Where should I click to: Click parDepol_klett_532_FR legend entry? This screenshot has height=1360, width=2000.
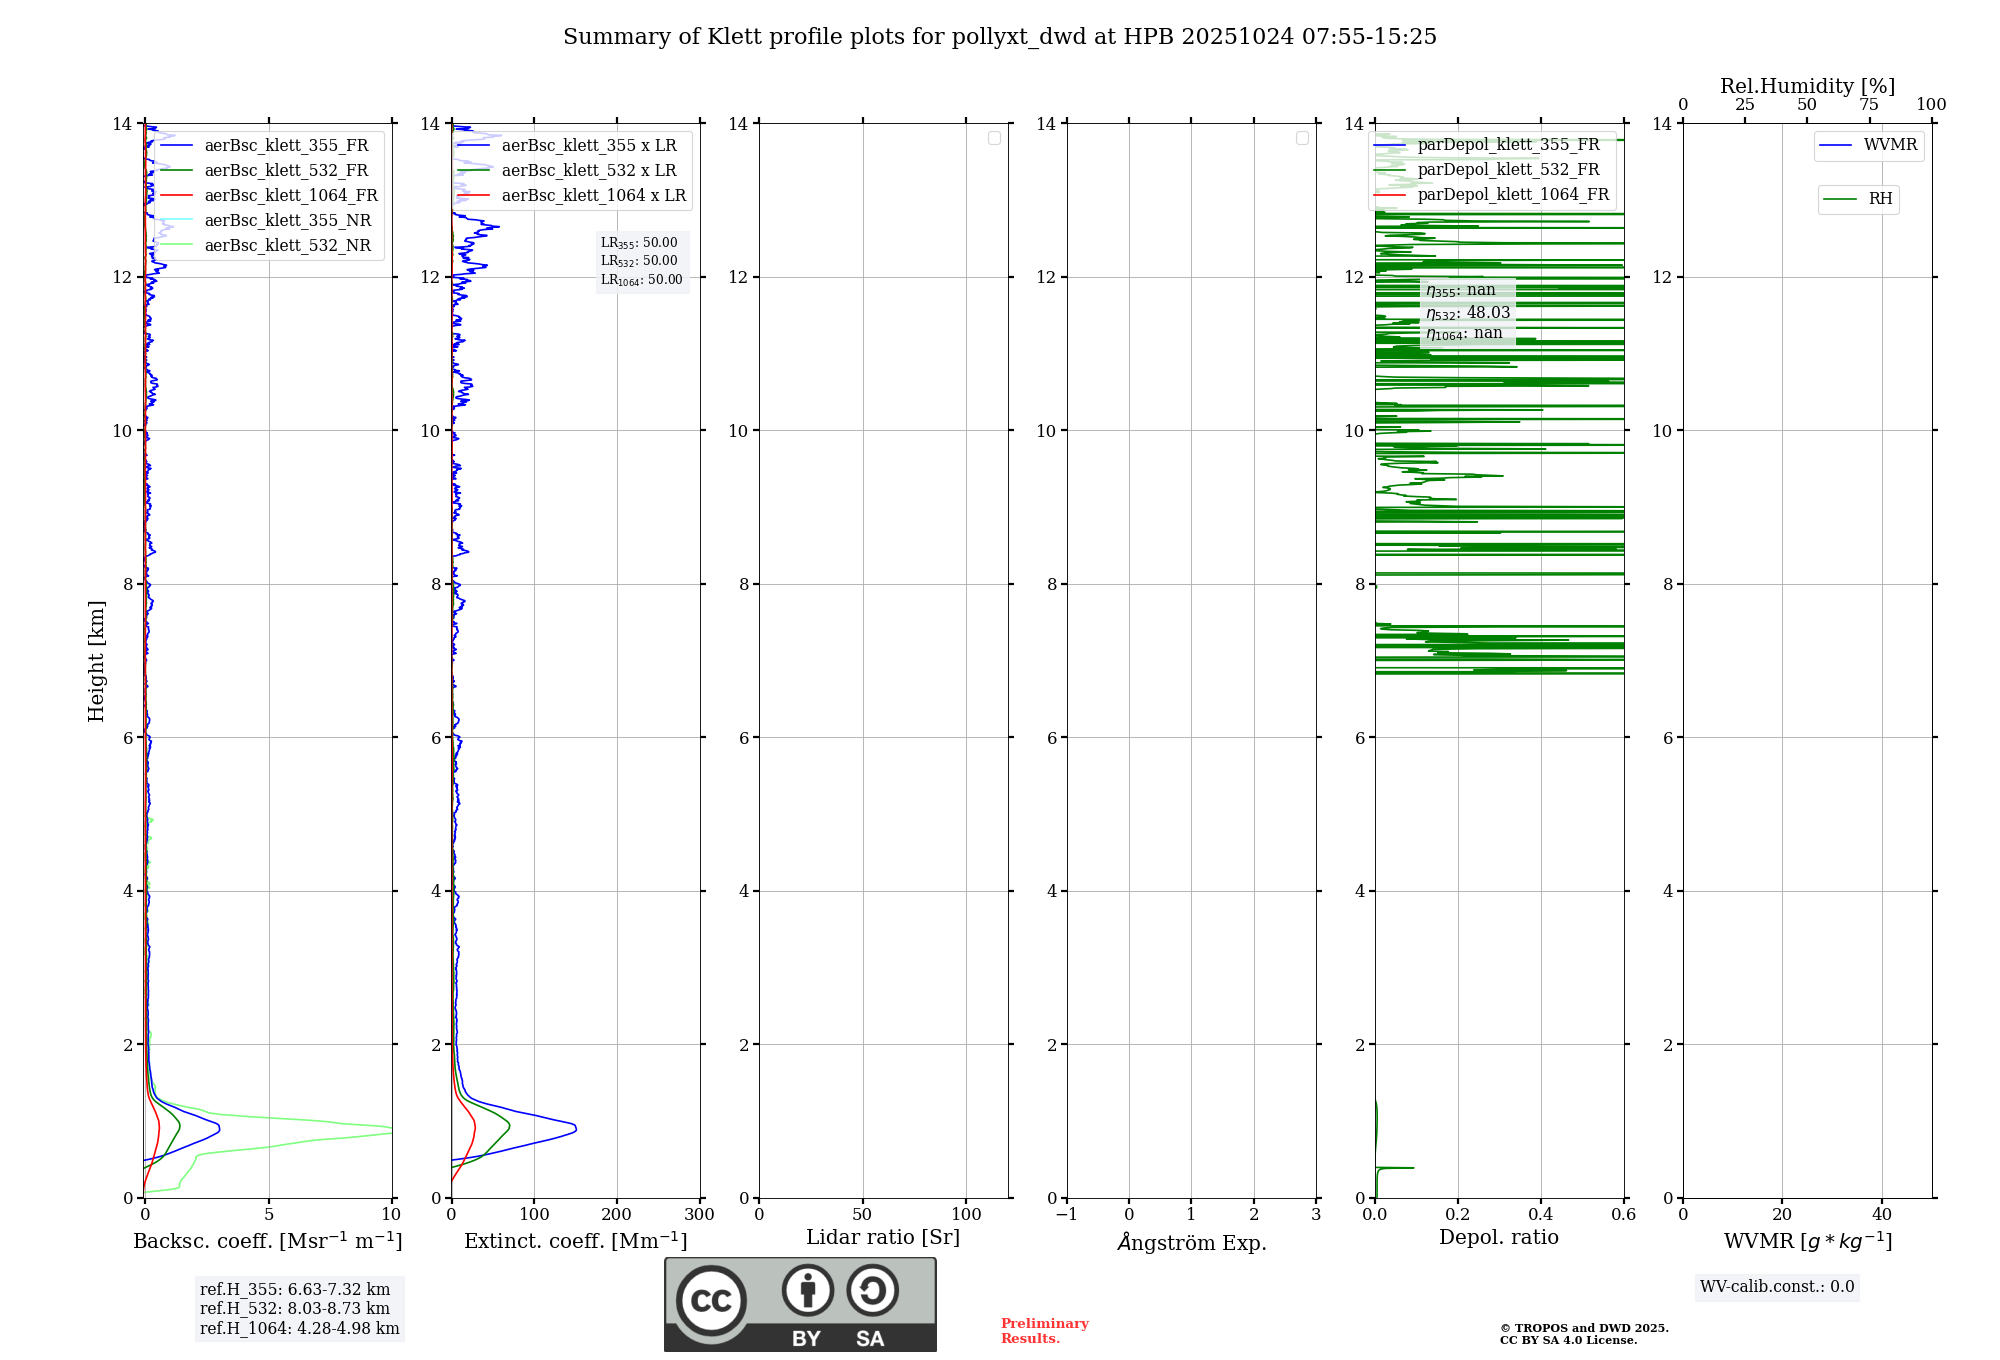click(x=1508, y=170)
